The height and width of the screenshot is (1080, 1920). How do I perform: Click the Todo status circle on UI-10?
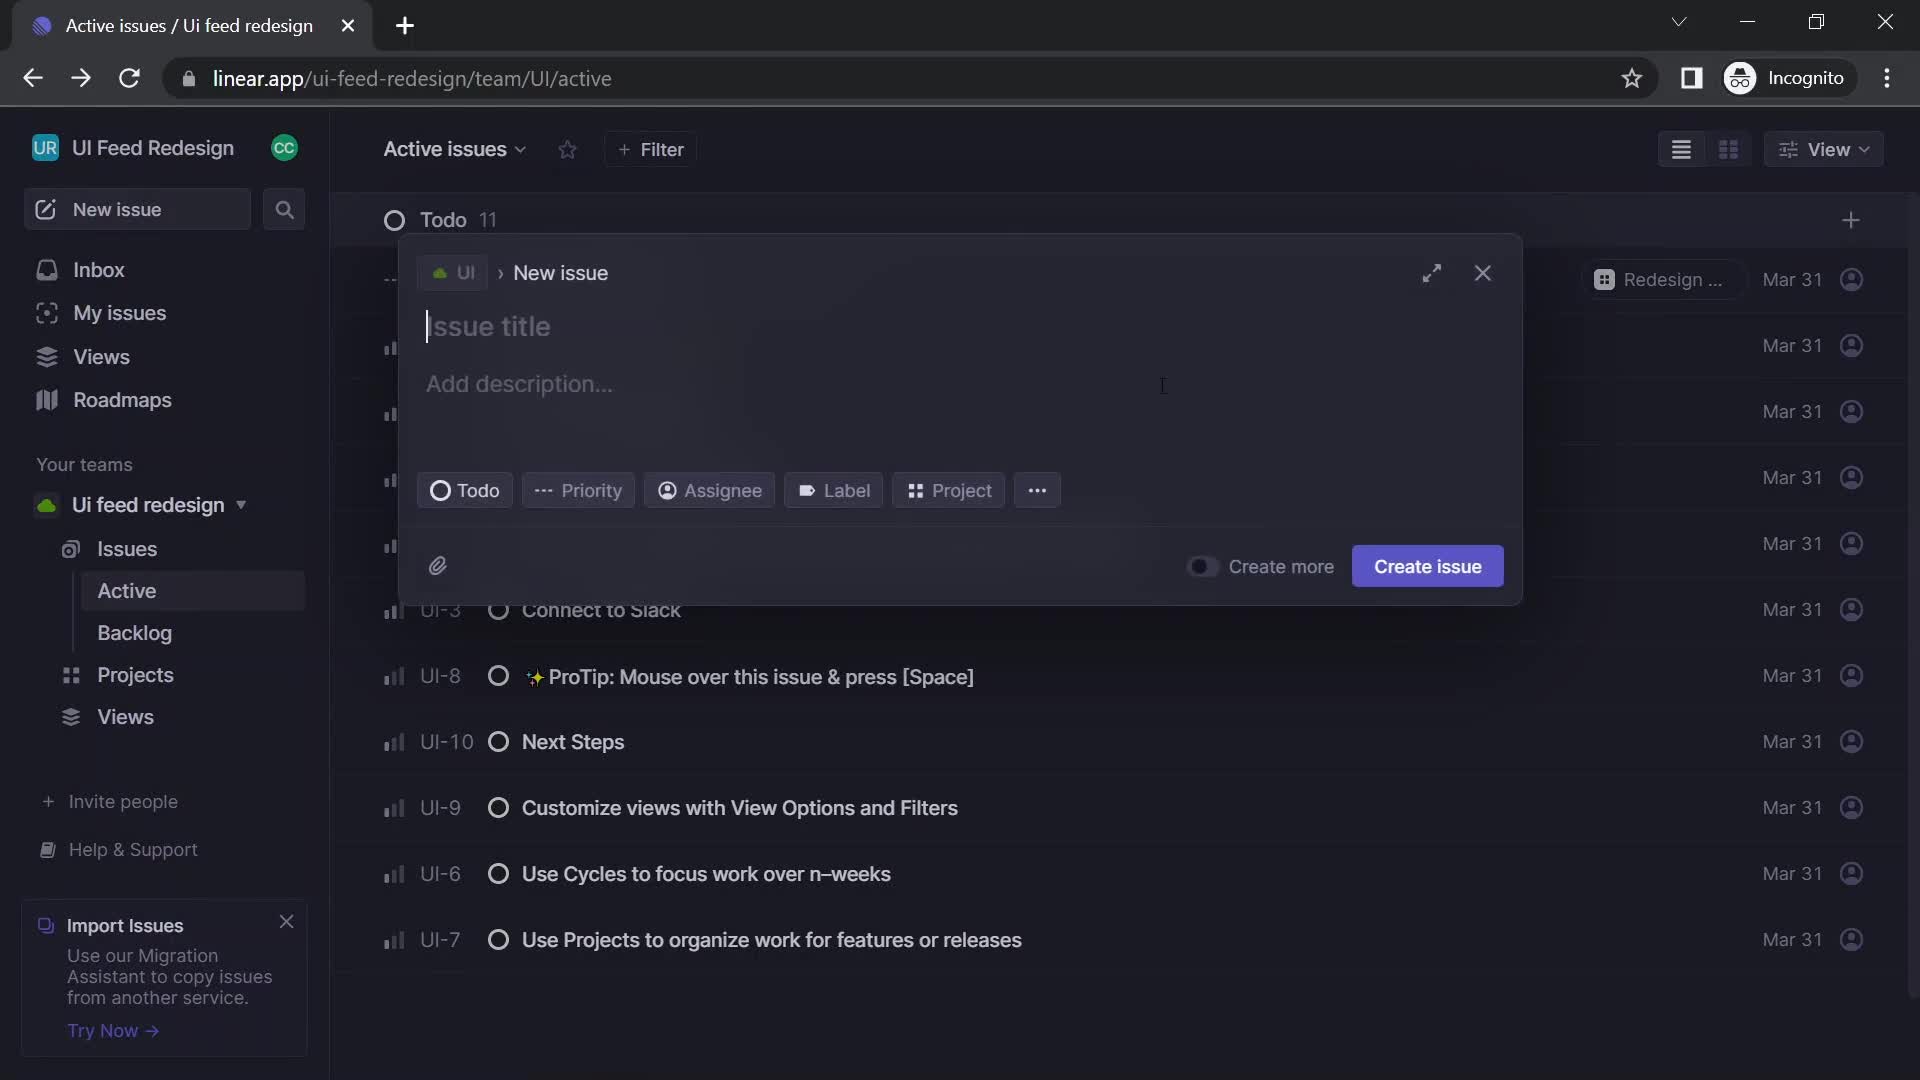tap(498, 742)
